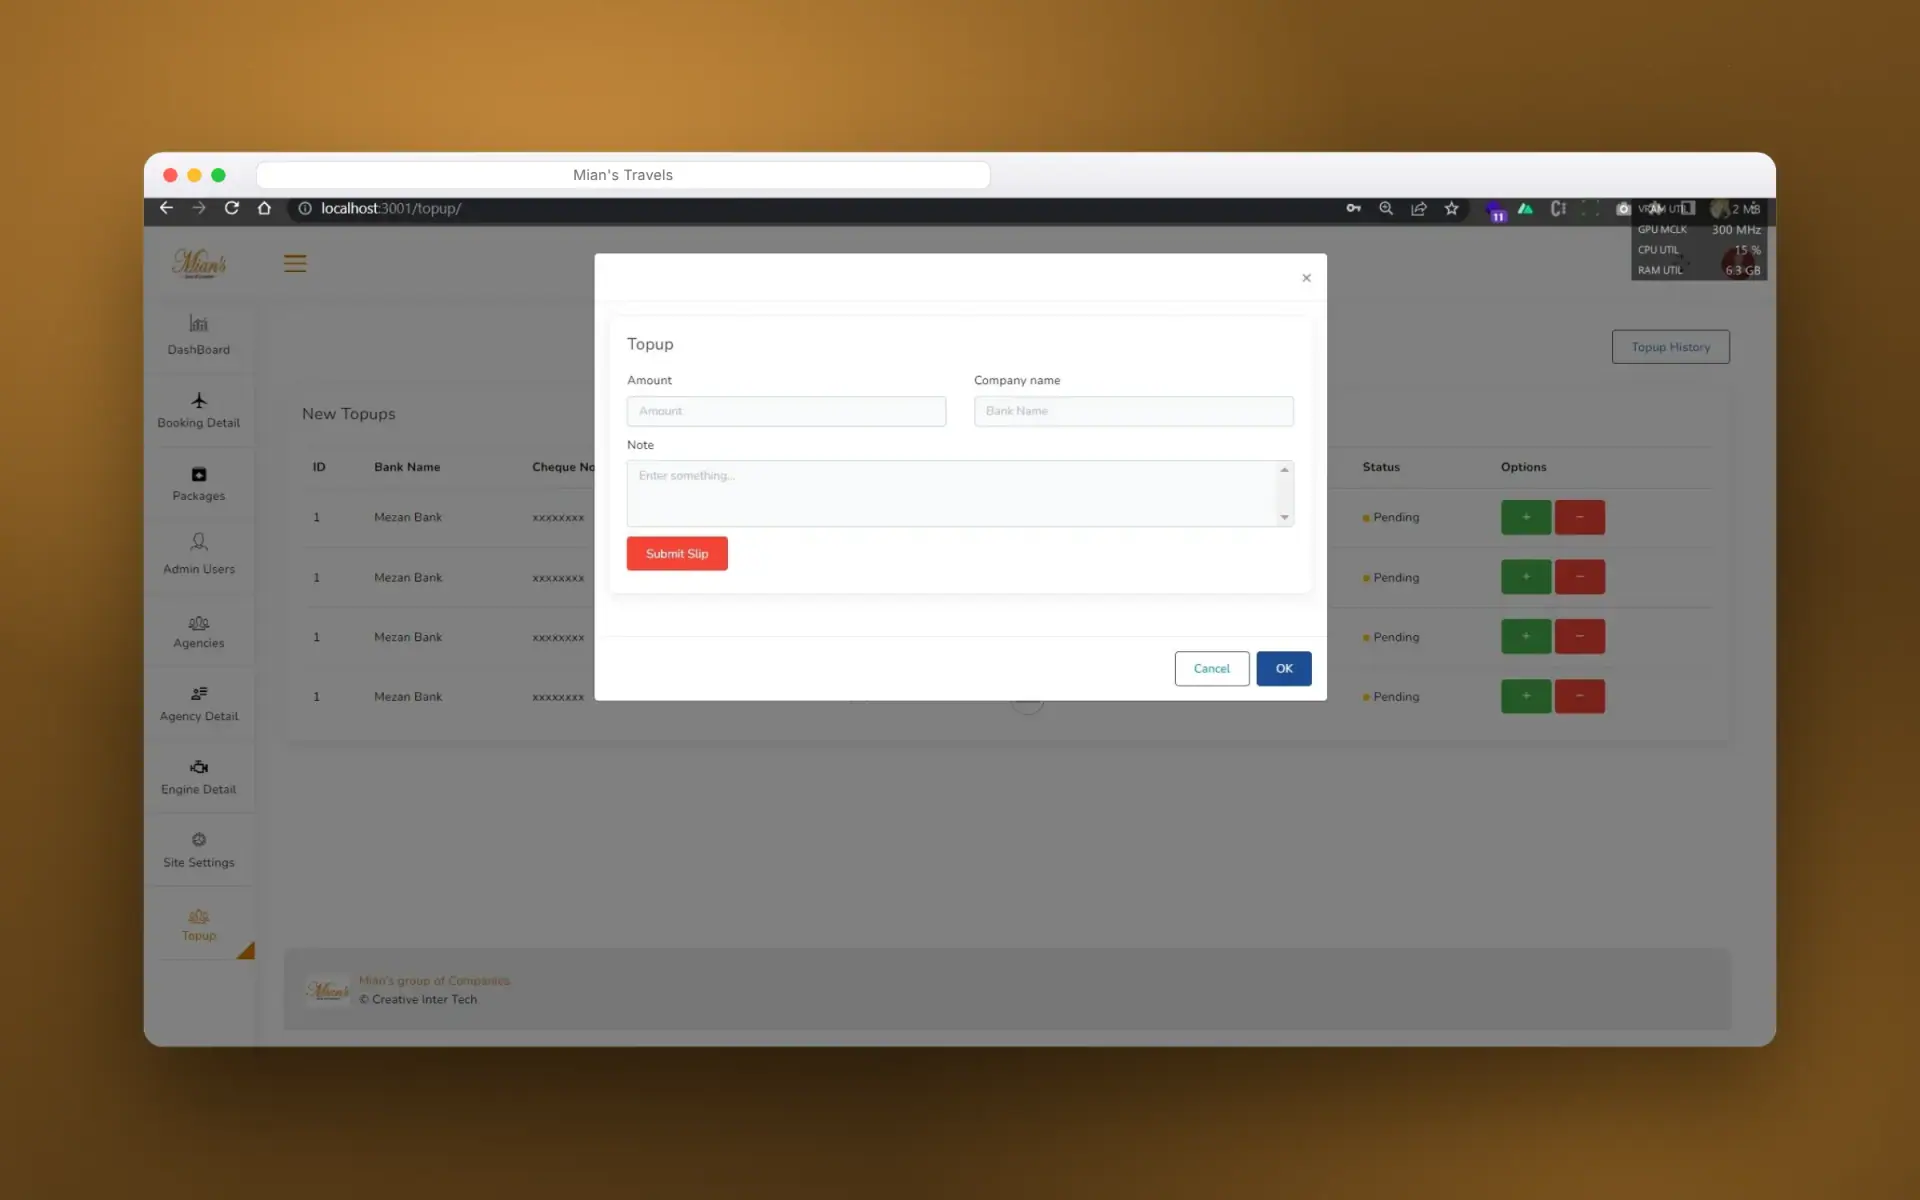The height and width of the screenshot is (1200, 1920).
Task: Click the Company name input field
Action: point(1133,411)
